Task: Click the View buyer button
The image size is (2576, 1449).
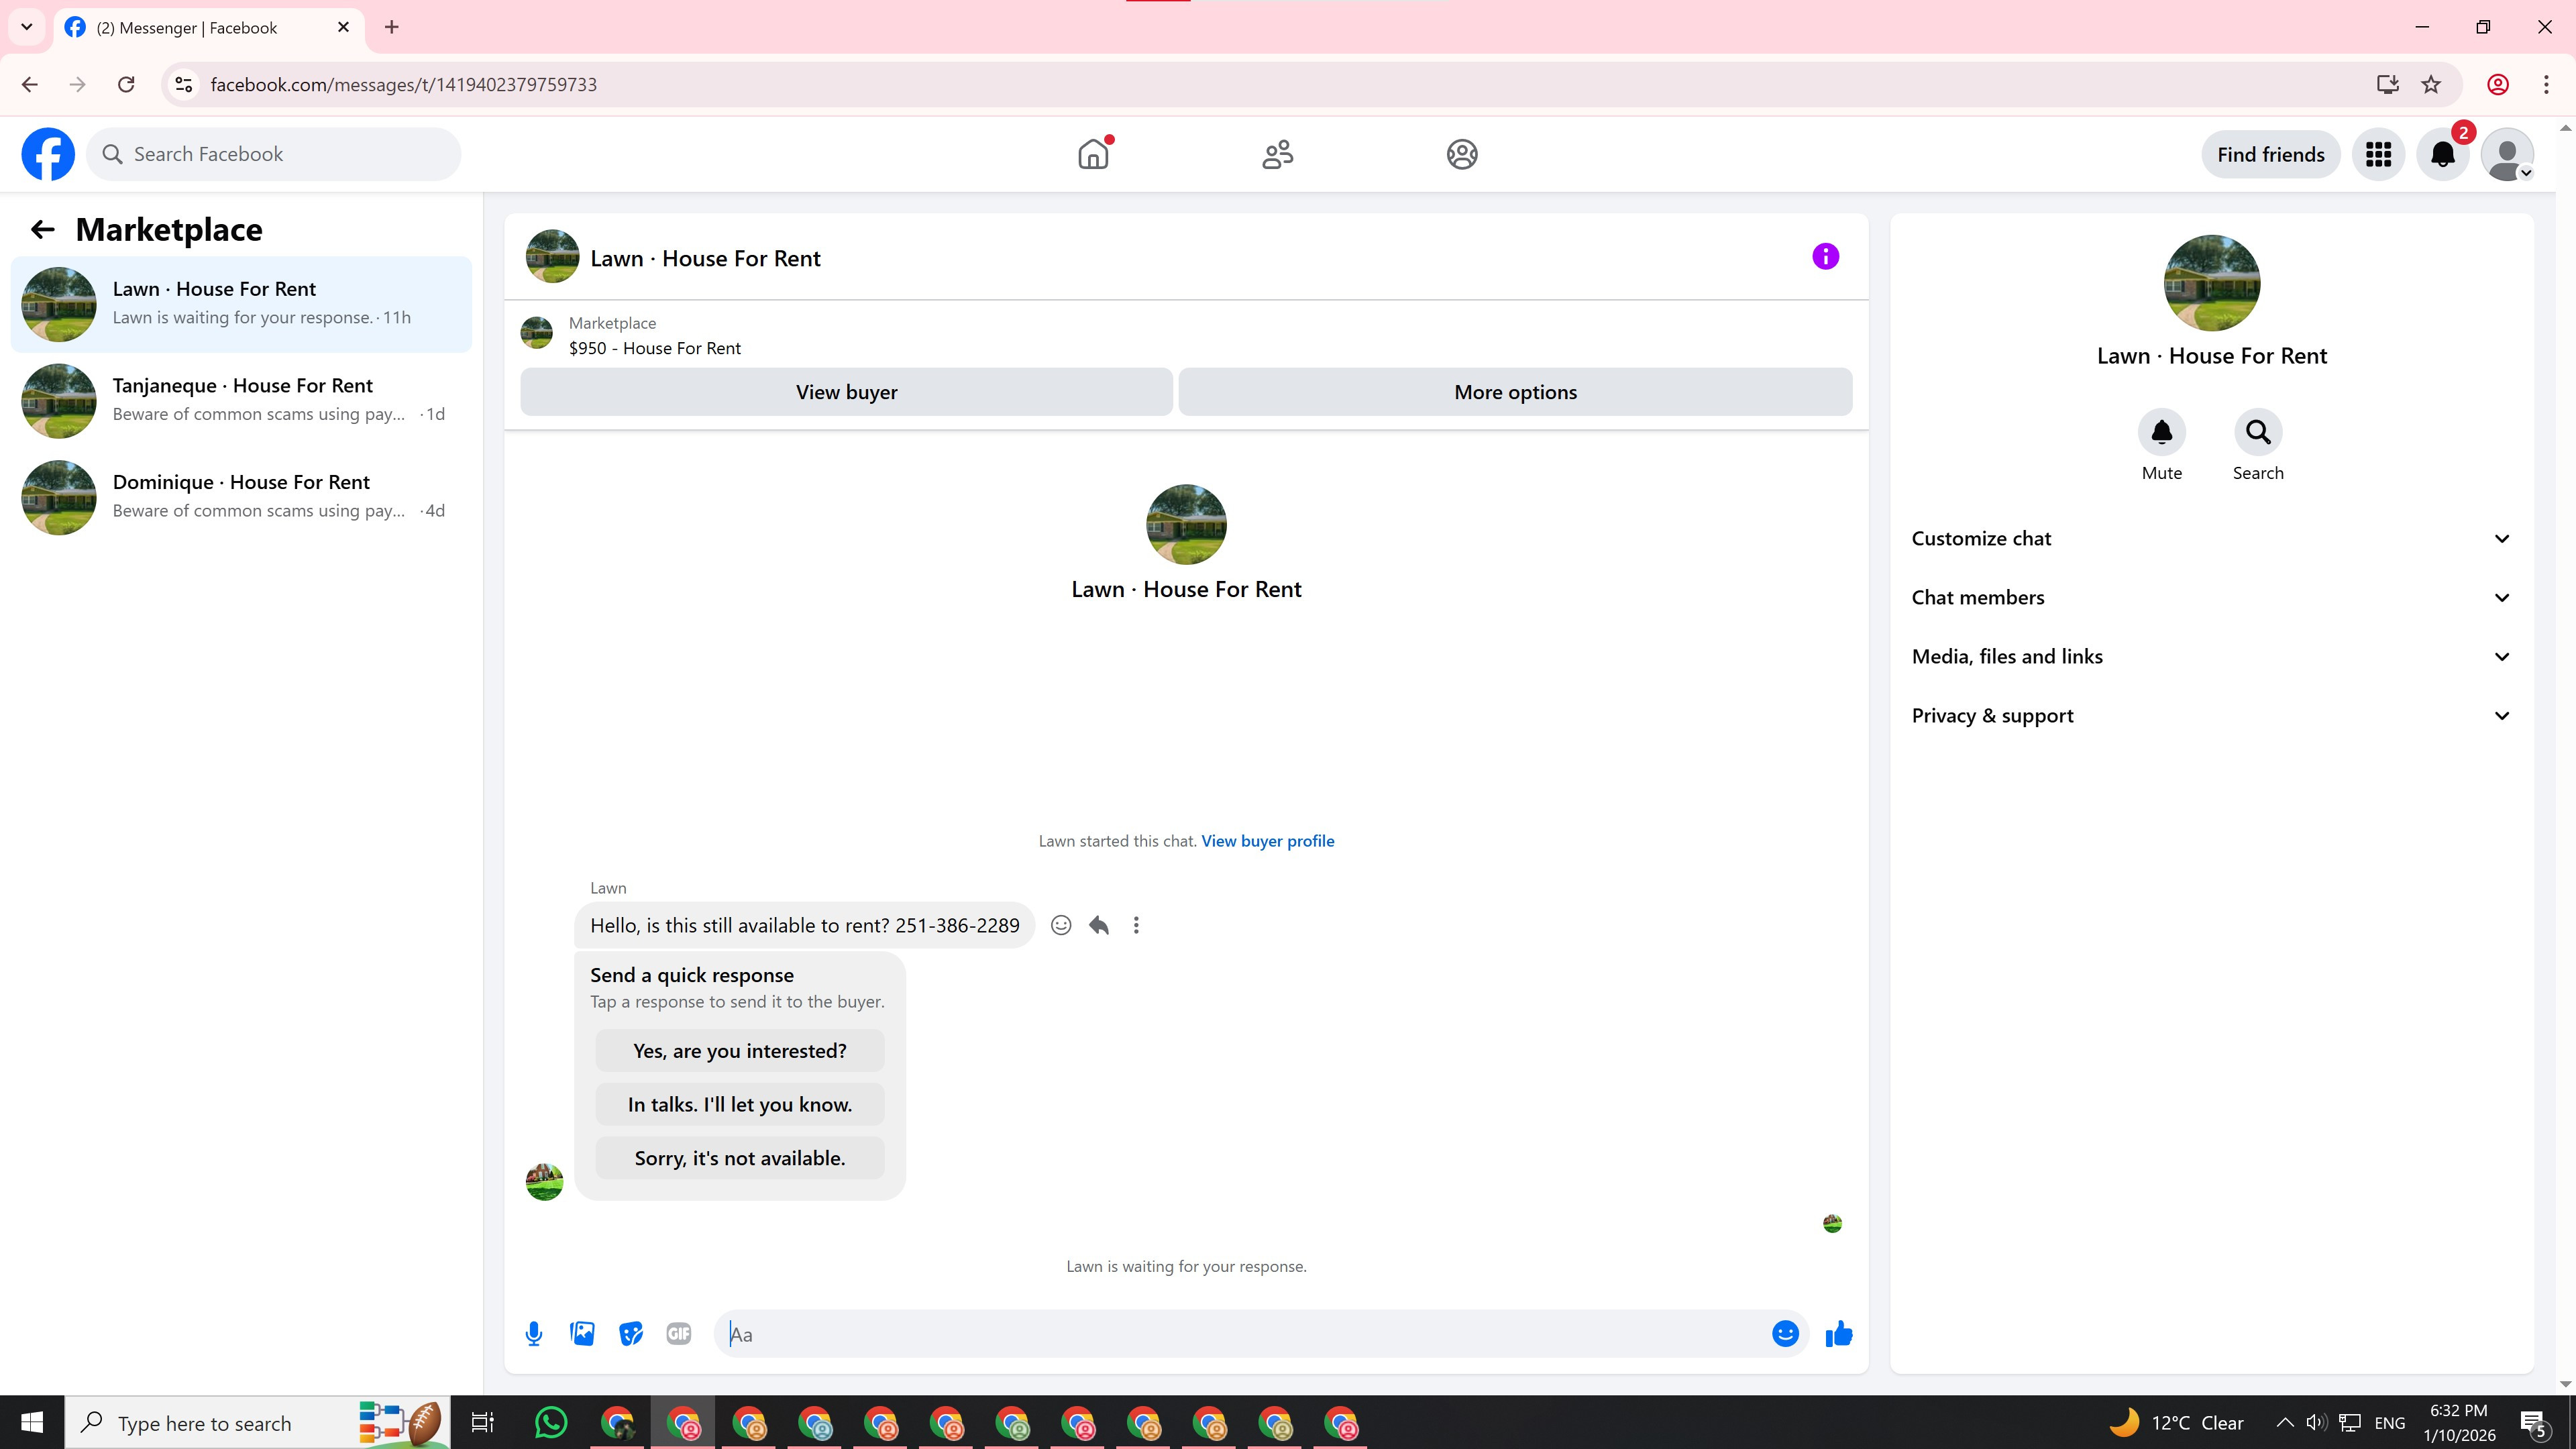Action: click(846, 392)
